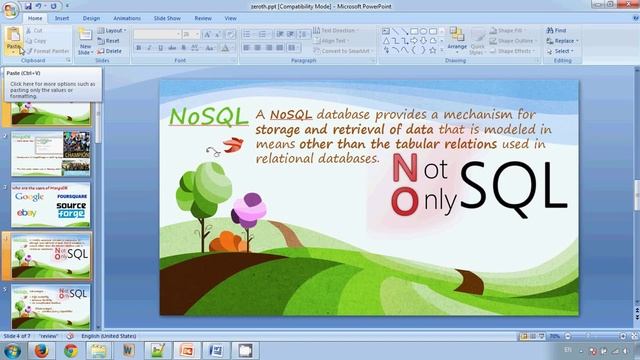Switch to Slide Sorter view
This screenshot has width=640, height=360.
pyautogui.click(x=533, y=336)
